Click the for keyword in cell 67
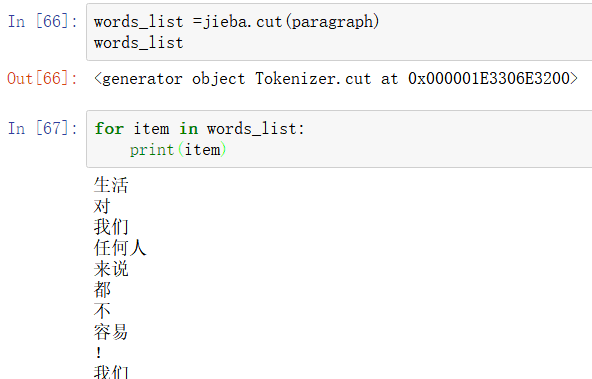The height and width of the screenshot is (379, 592). point(109,128)
